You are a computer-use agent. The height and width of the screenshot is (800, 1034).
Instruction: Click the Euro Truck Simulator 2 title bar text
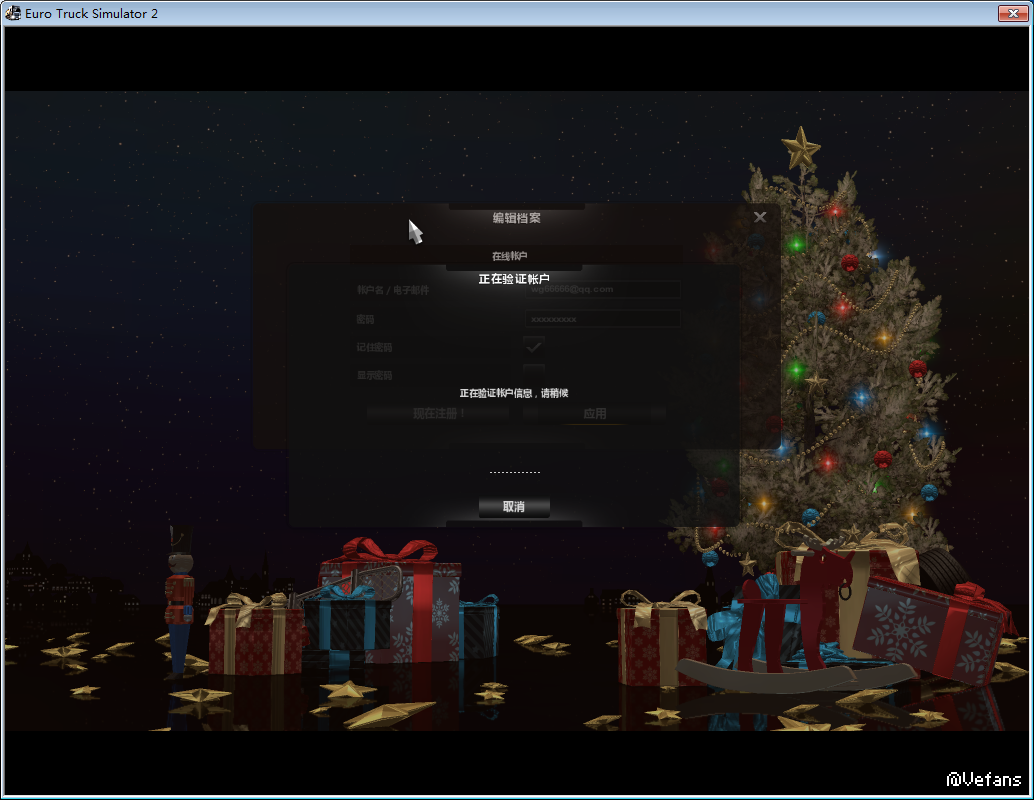point(91,14)
